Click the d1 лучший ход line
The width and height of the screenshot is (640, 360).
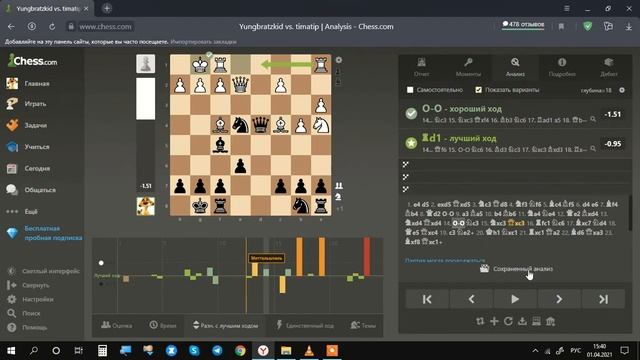(515, 143)
